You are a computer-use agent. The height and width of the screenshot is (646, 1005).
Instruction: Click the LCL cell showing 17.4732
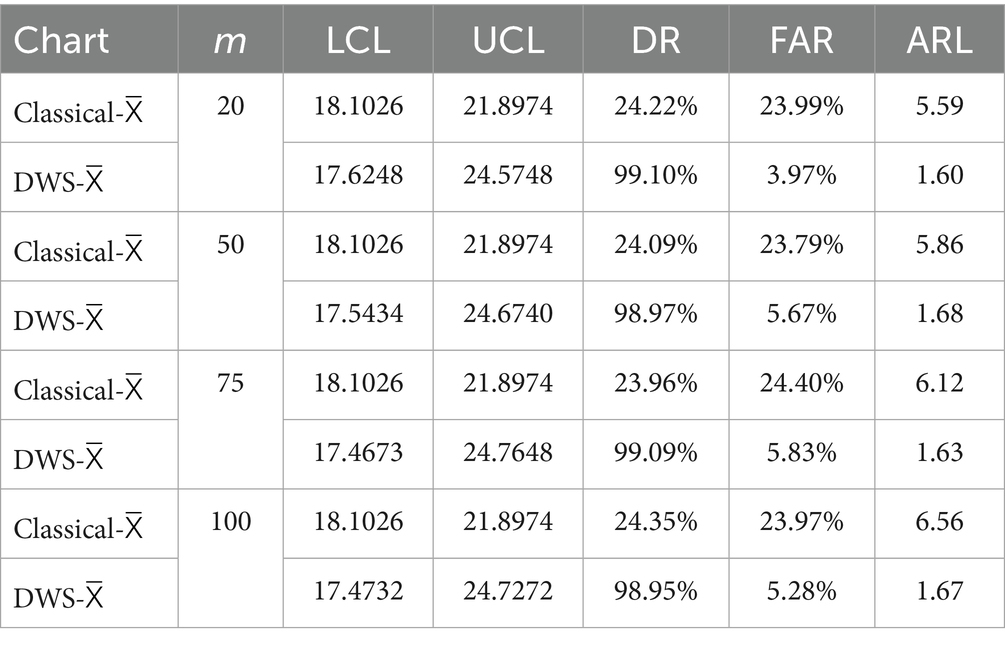click(357, 592)
